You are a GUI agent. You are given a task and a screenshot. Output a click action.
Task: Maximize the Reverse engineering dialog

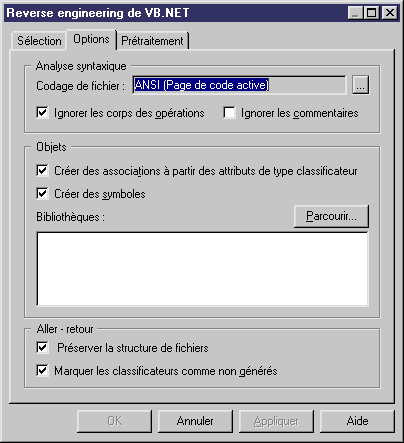[371, 13]
